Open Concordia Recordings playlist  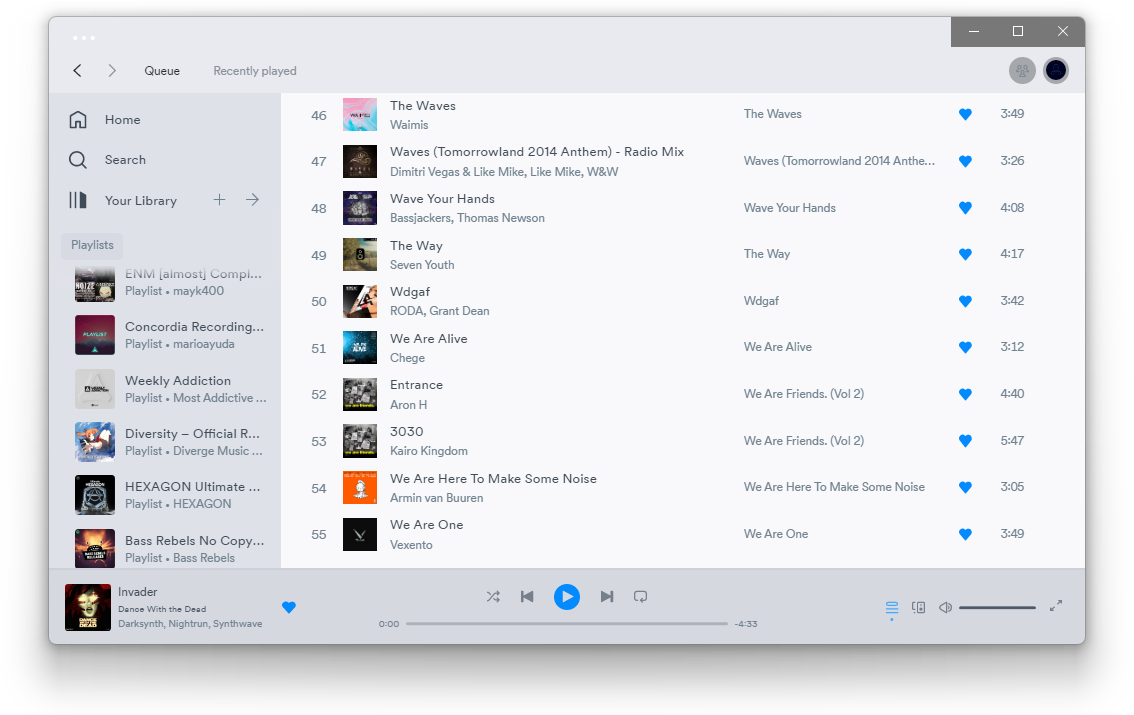[x=171, y=335]
